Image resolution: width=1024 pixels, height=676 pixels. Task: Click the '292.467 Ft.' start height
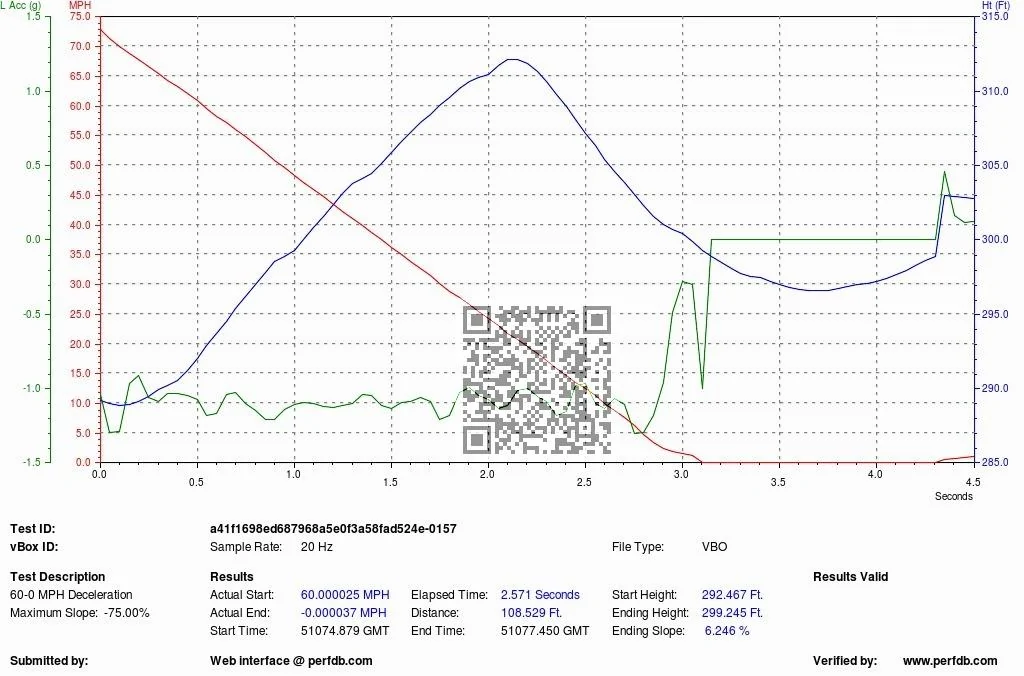[732, 595]
